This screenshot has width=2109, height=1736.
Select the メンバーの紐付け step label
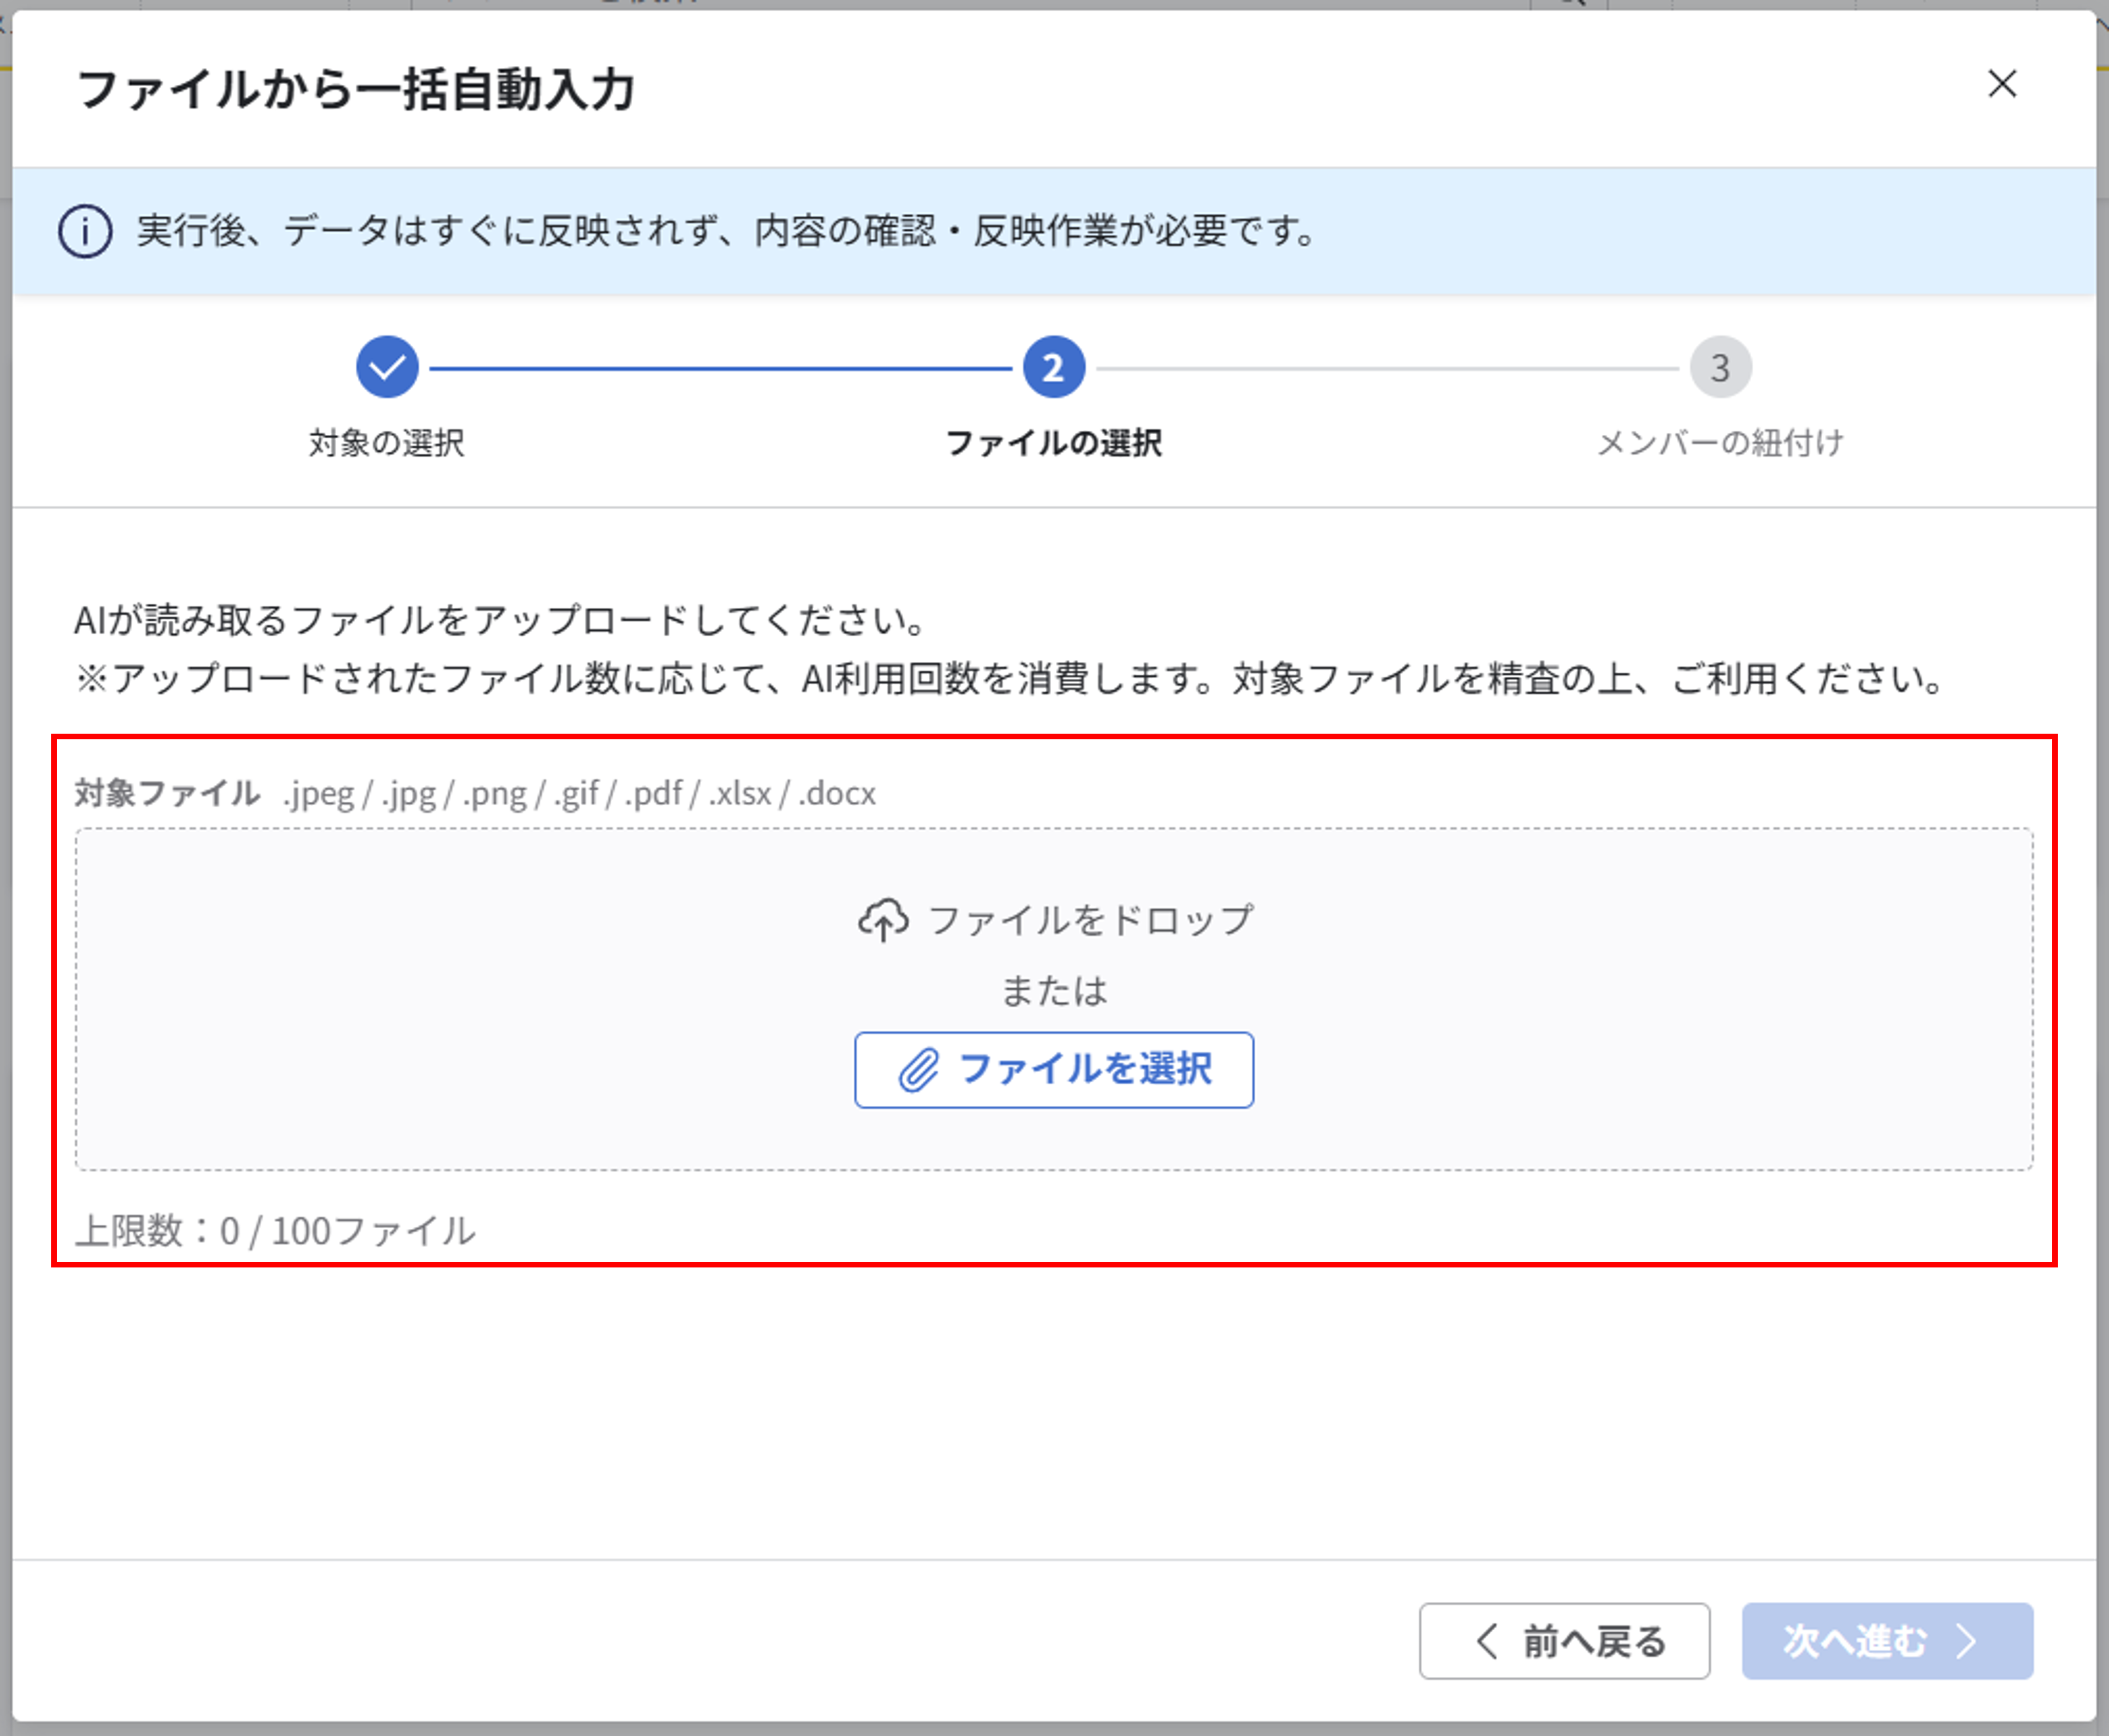[1720, 443]
